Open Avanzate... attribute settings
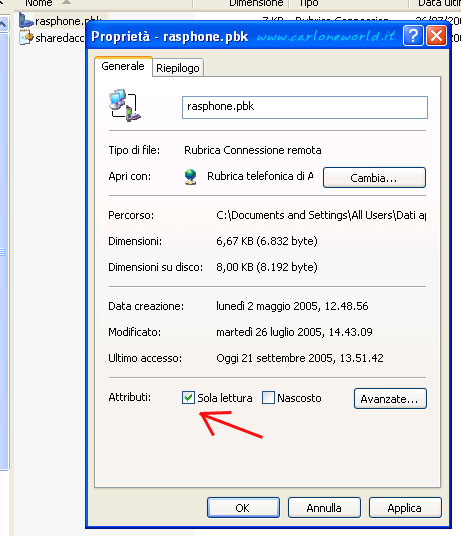Viewport: 461px width, 536px height. click(x=390, y=399)
